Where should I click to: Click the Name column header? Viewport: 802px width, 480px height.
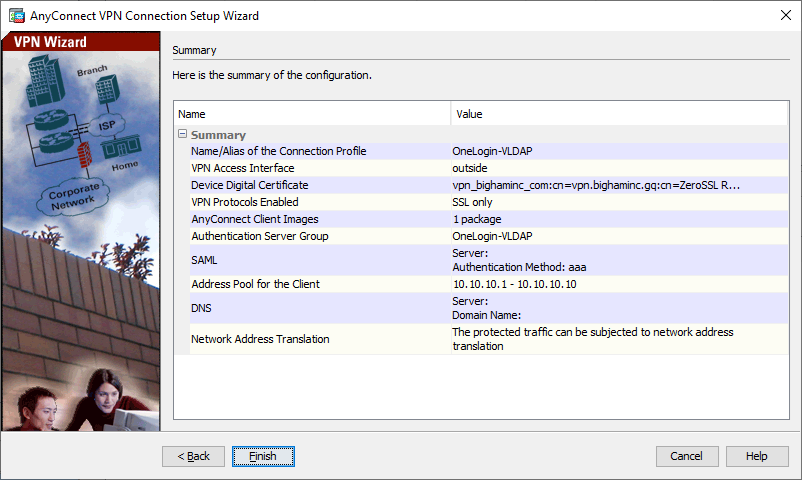coord(312,114)
